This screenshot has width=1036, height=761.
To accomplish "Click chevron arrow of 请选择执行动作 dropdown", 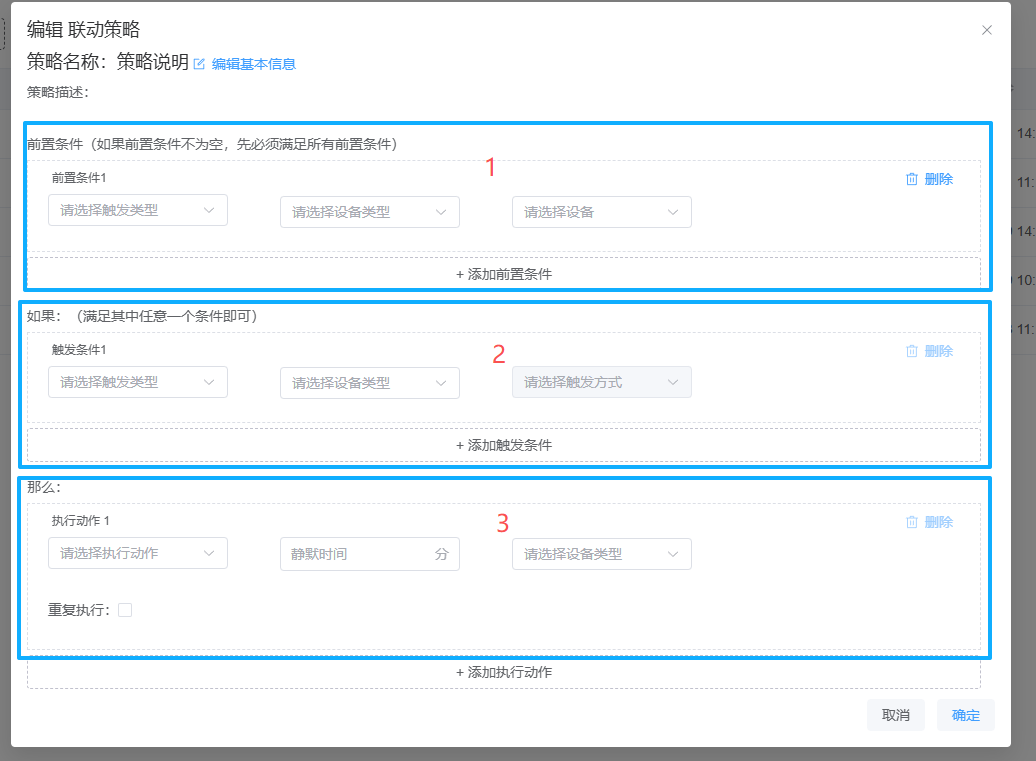I will click(209, 553).
